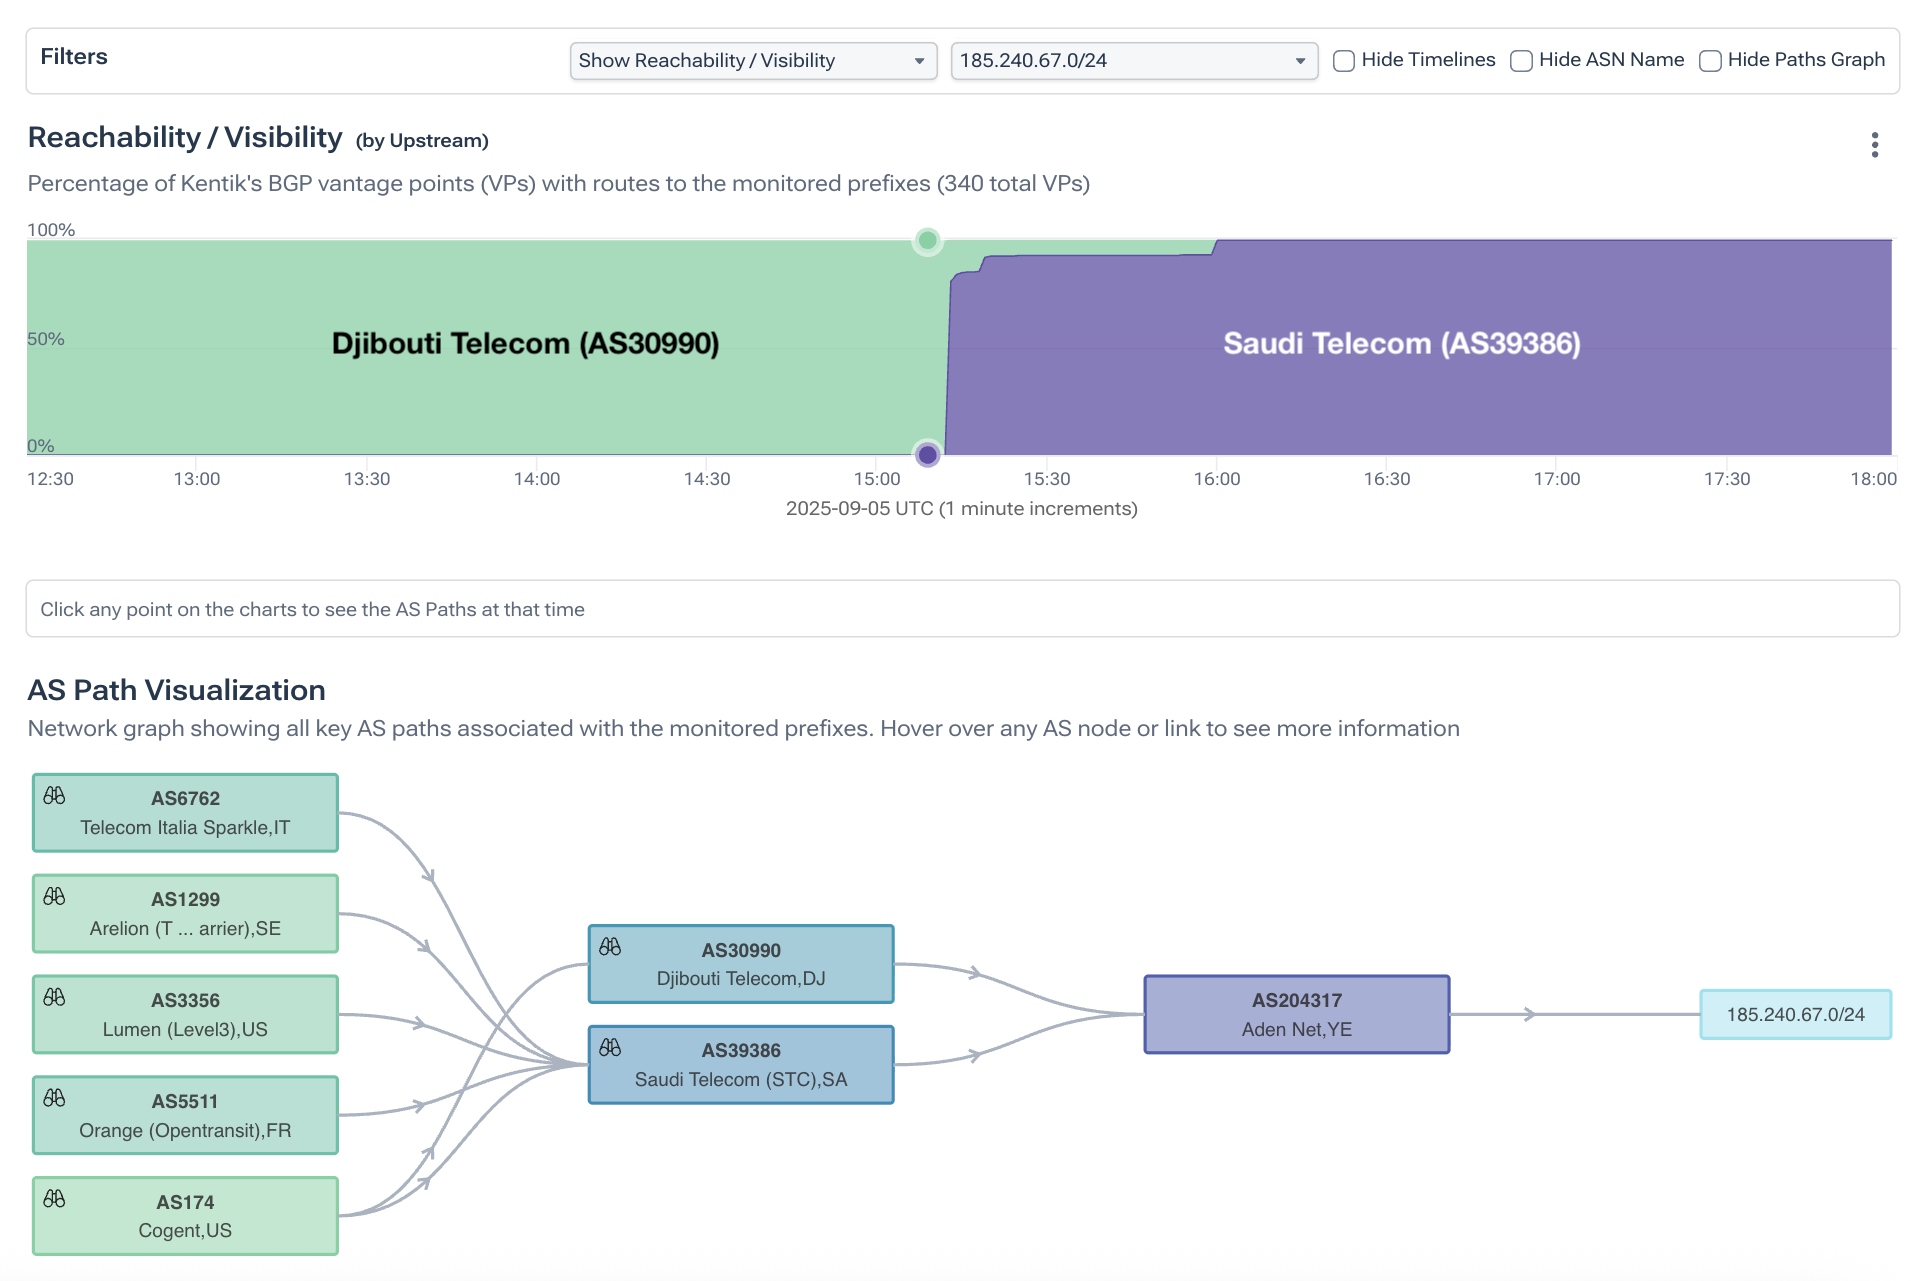Toggle the Hide ASN Name checkbox
This screenshot has width=1928, height=1281.
pos(1521,61)
